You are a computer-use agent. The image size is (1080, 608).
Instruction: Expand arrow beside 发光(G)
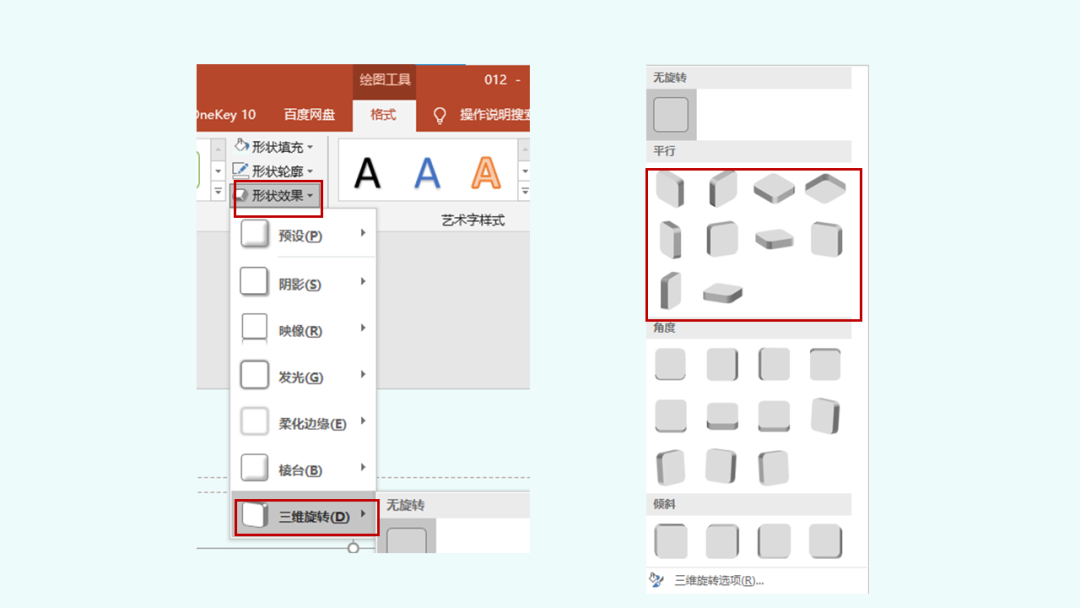tap(363, 375)
